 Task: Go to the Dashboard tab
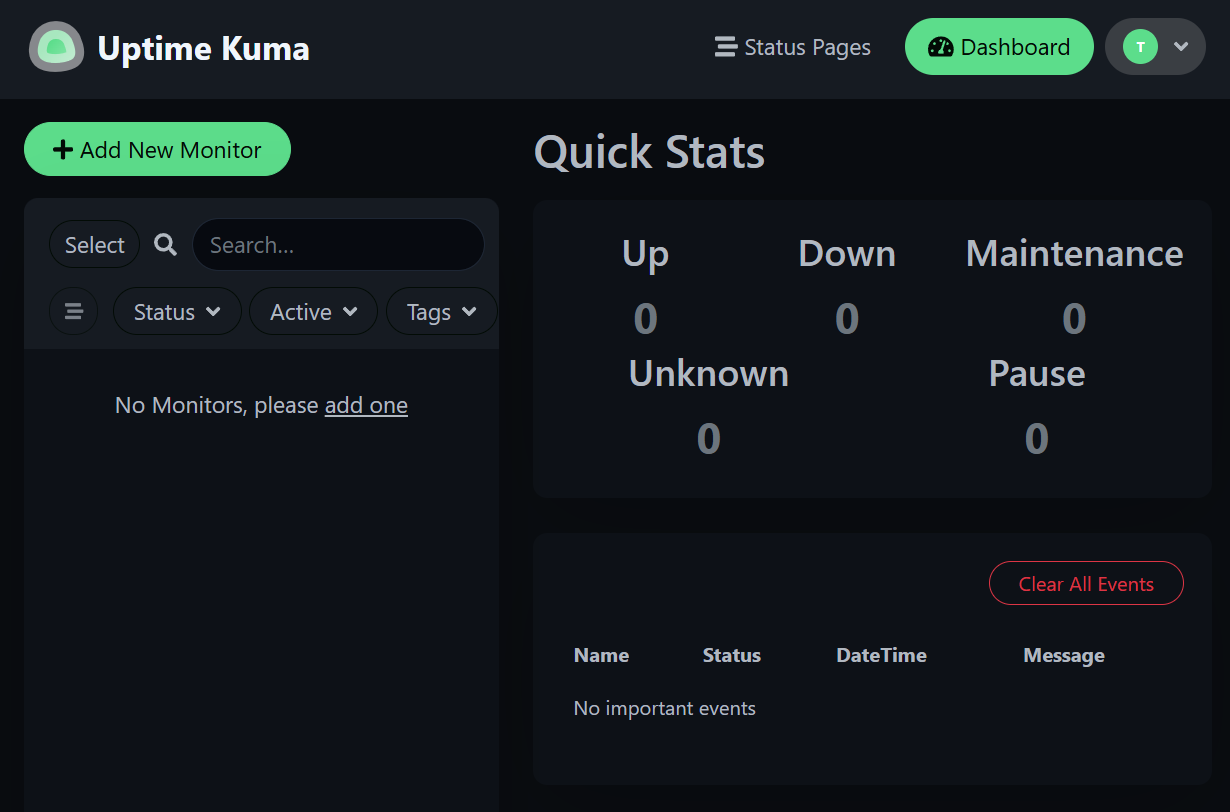999,47
